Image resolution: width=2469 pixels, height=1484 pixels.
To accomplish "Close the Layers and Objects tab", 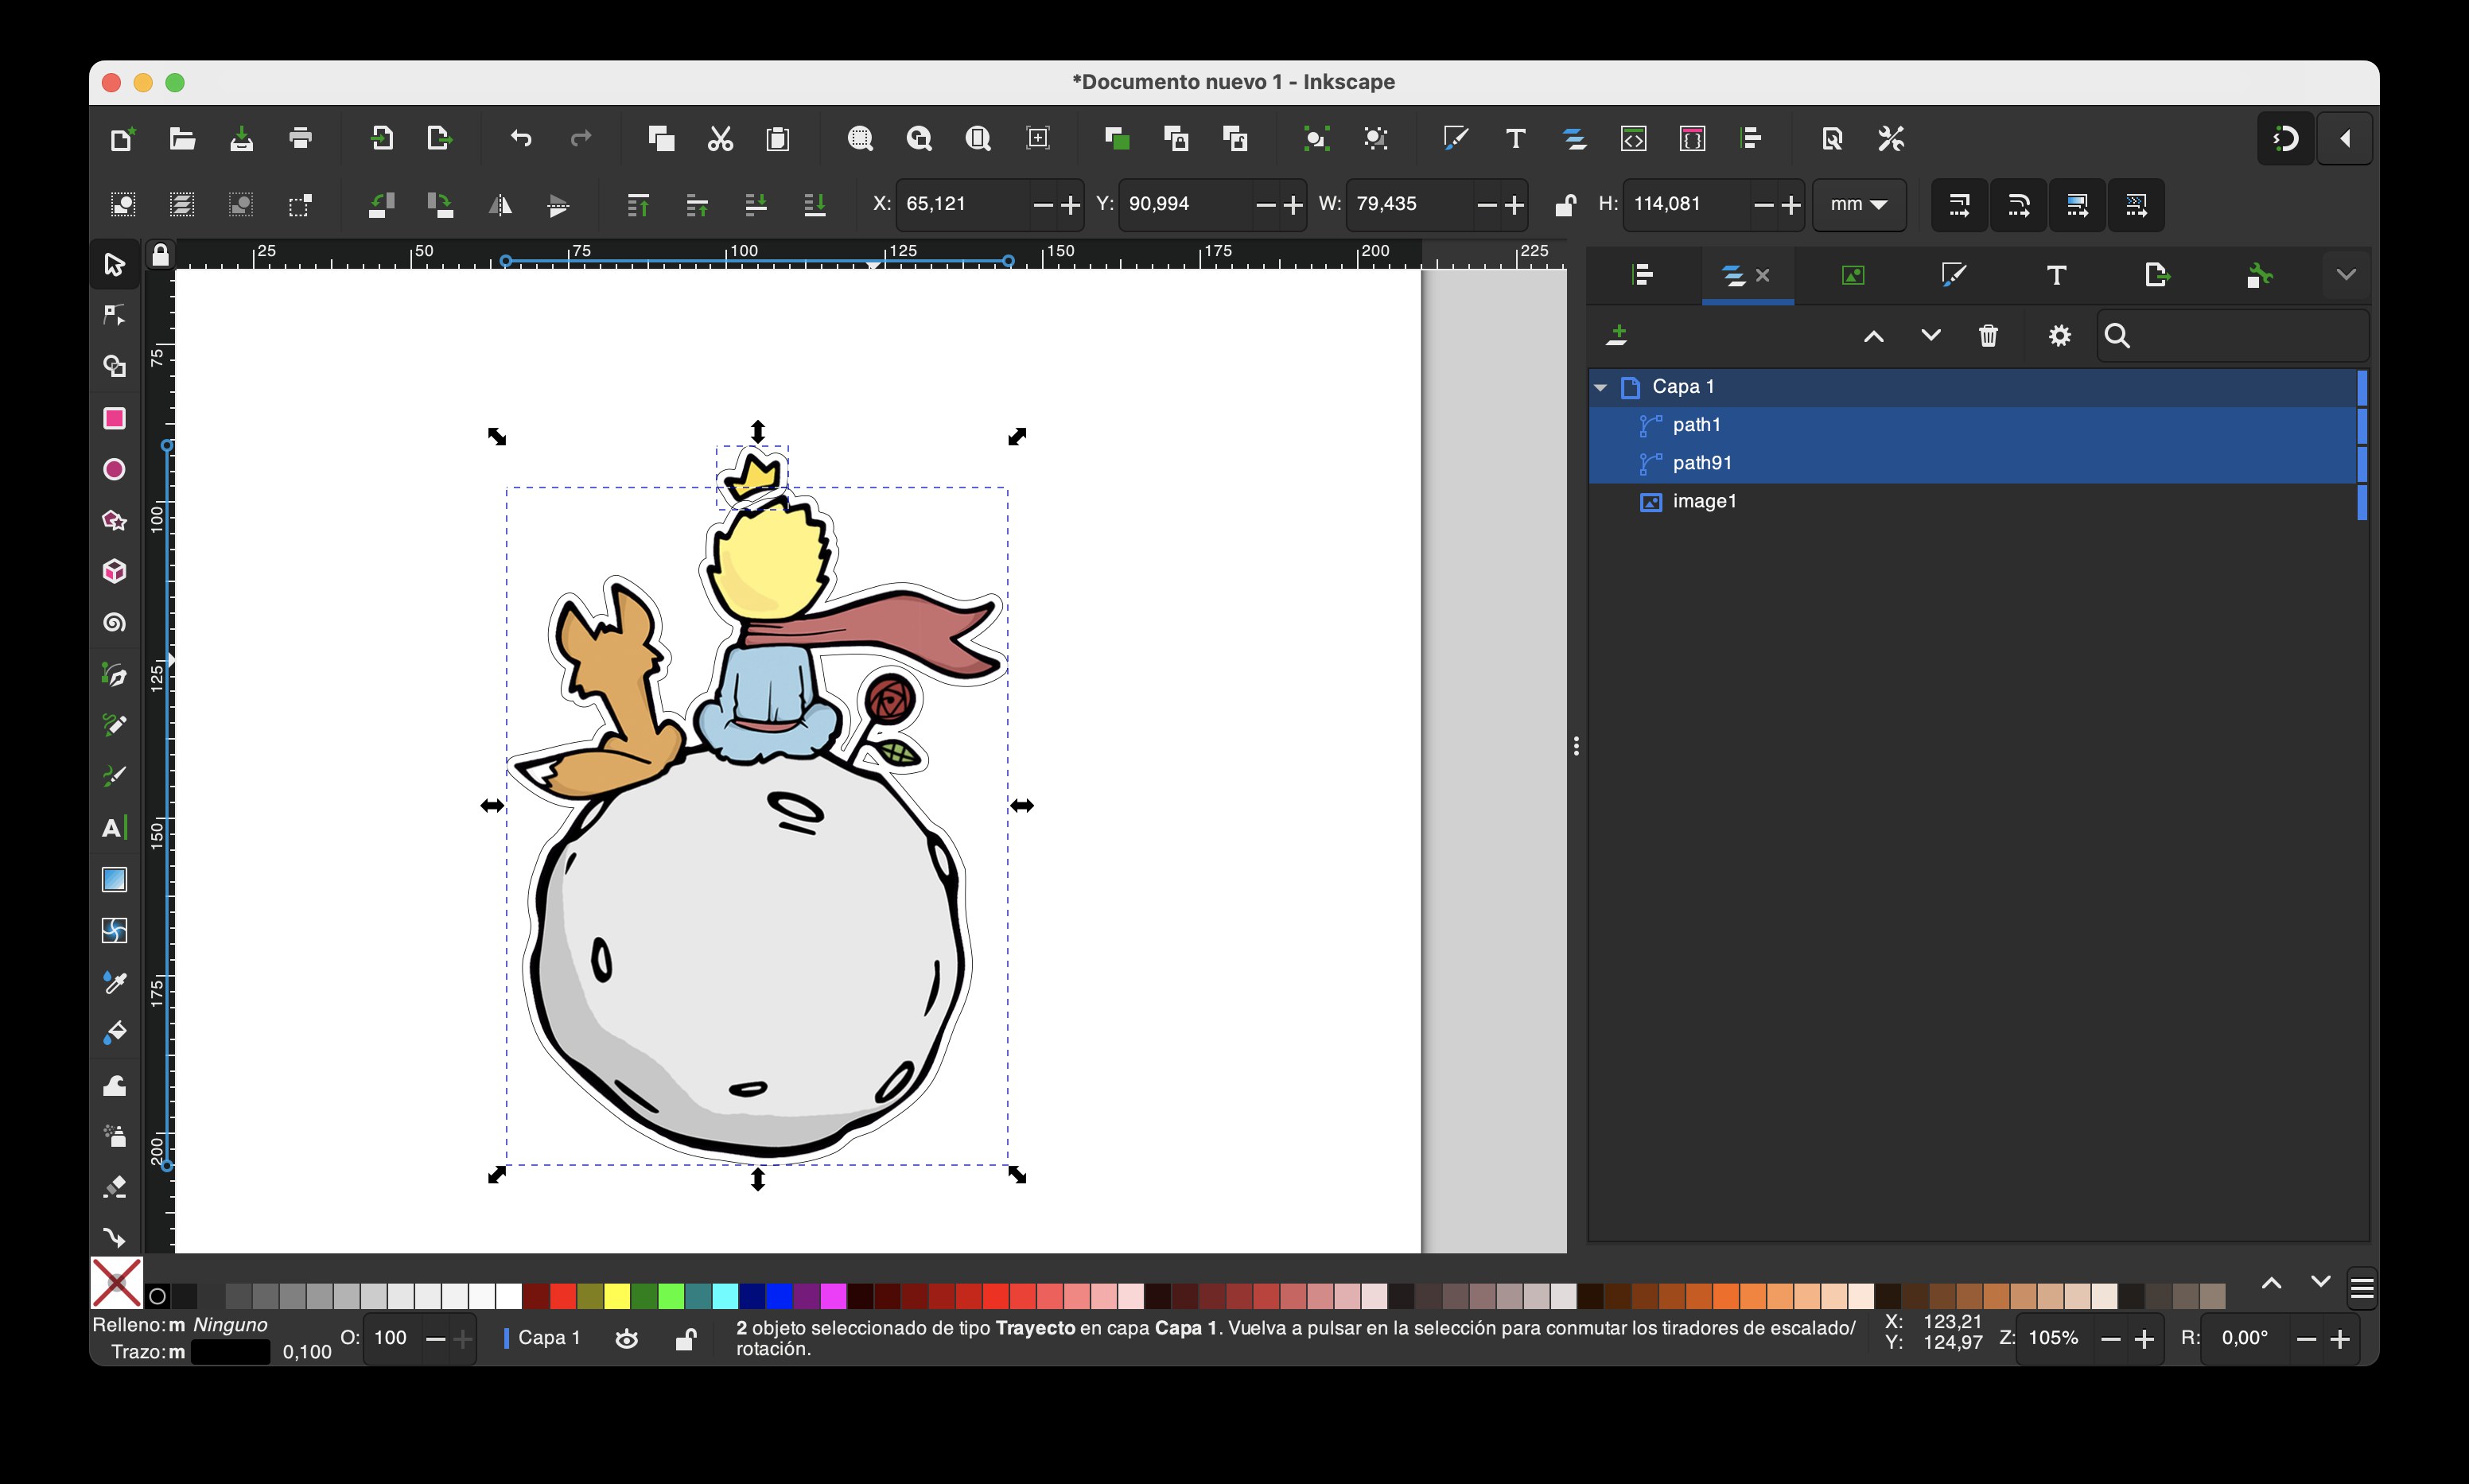I will (x=1763, y=275).
